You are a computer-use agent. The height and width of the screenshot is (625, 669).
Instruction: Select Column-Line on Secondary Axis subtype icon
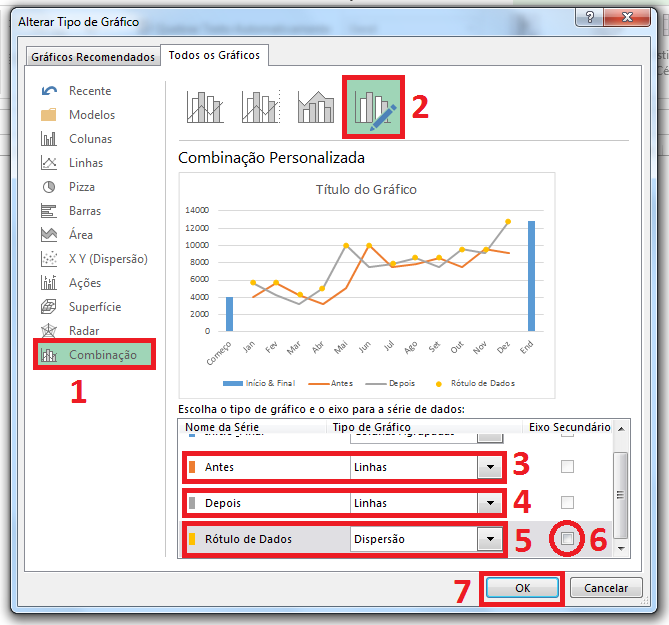(260, 107)
